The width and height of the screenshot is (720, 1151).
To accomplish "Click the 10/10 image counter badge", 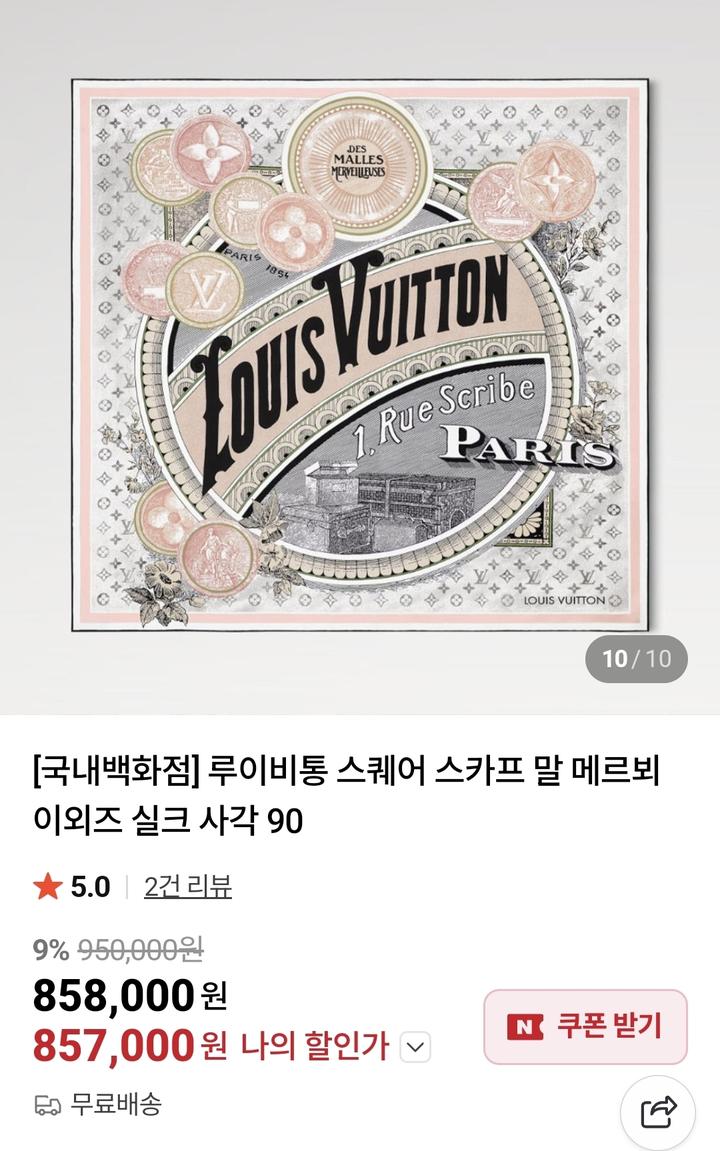I will coord(636,658).
